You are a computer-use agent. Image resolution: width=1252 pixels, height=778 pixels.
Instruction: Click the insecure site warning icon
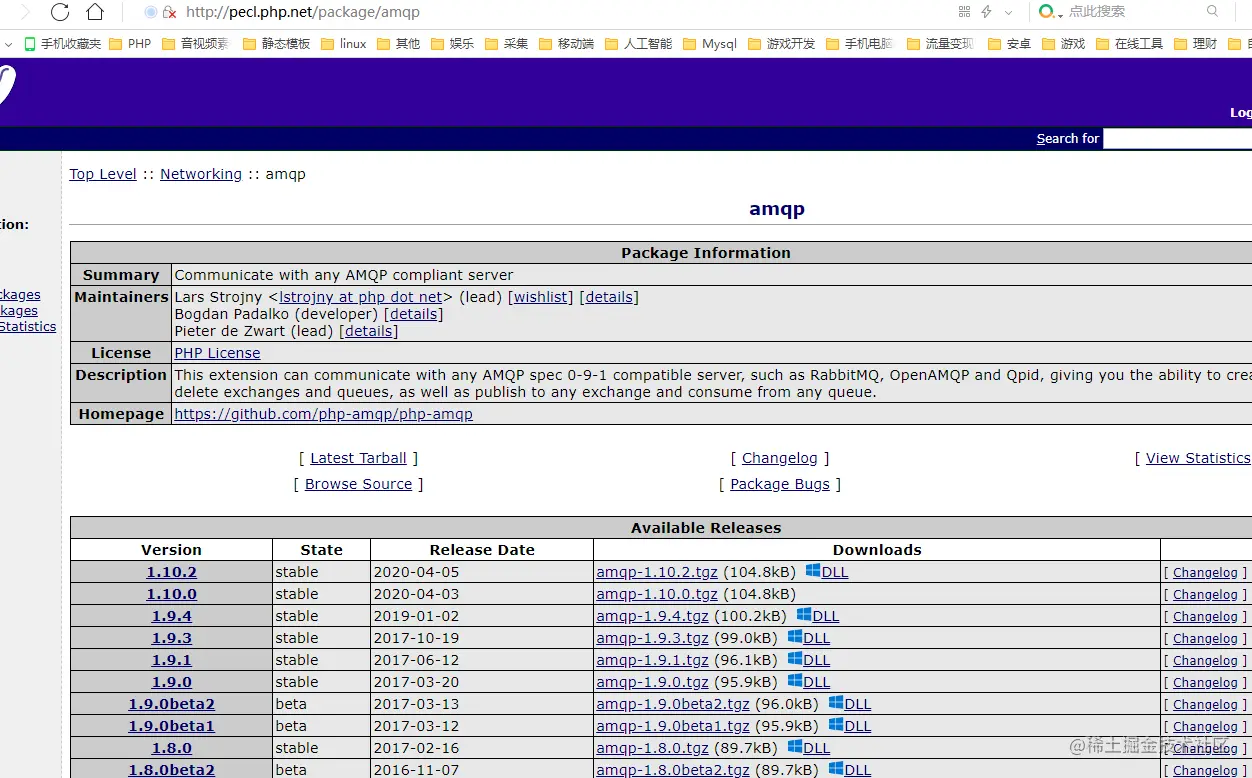169,12
